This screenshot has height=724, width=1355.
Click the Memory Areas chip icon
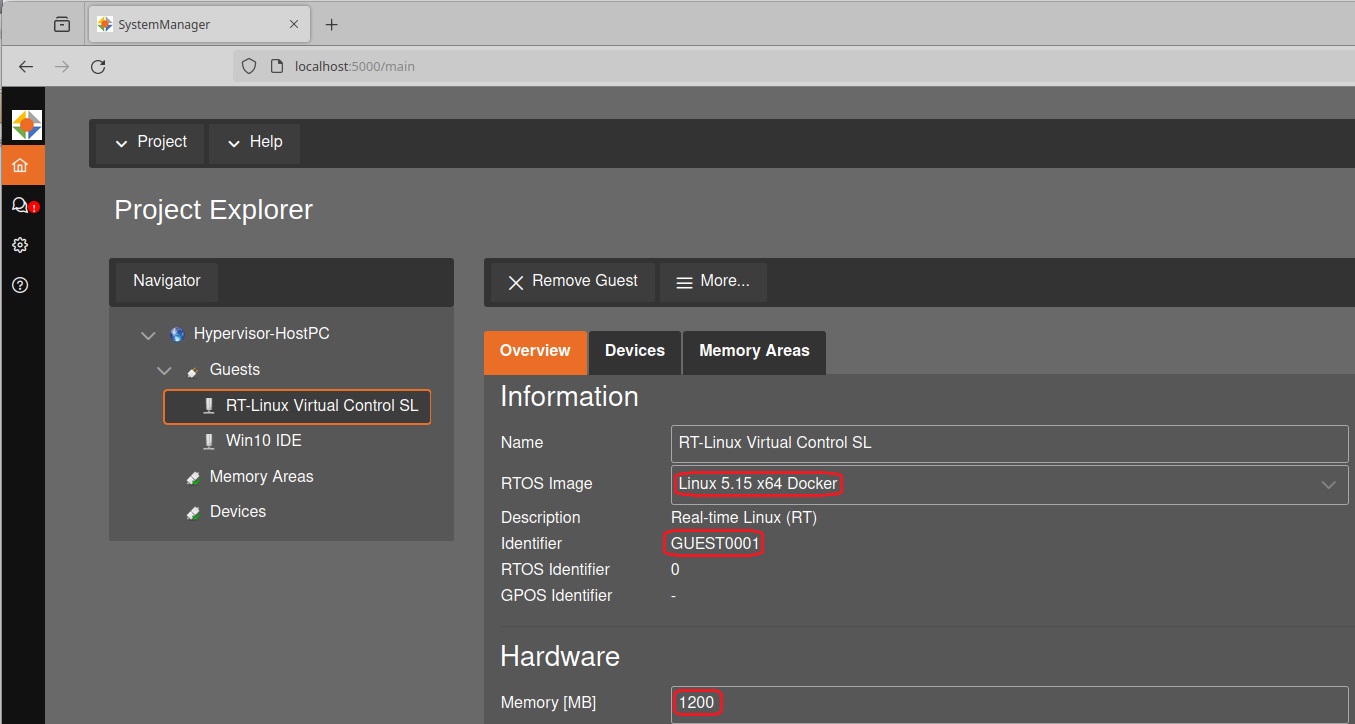click(x=192, y=476)
